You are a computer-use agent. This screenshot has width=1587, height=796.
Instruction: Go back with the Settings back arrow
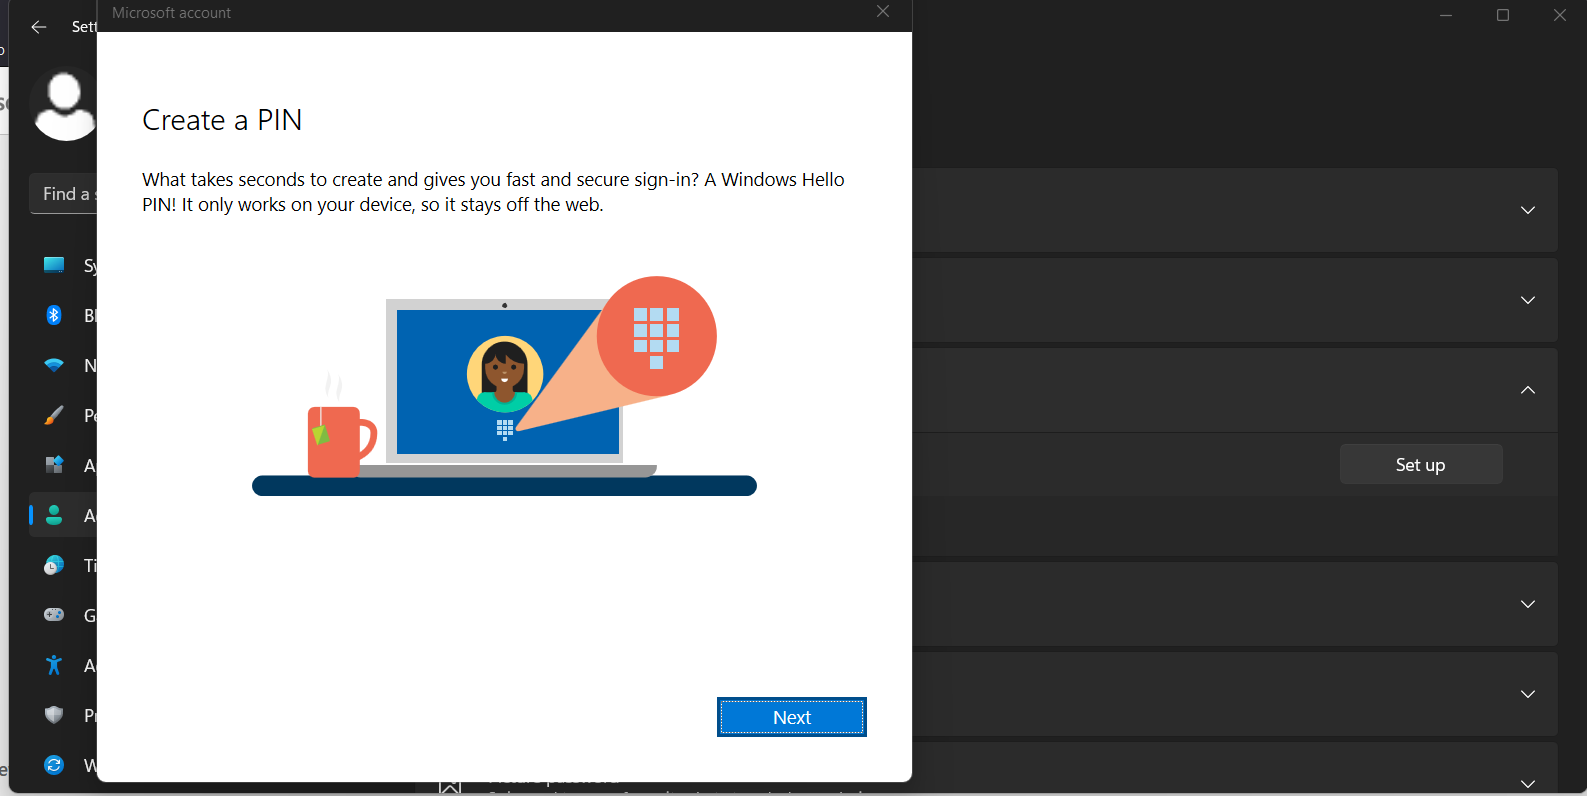pyautogui.click(x=39, y=27)
